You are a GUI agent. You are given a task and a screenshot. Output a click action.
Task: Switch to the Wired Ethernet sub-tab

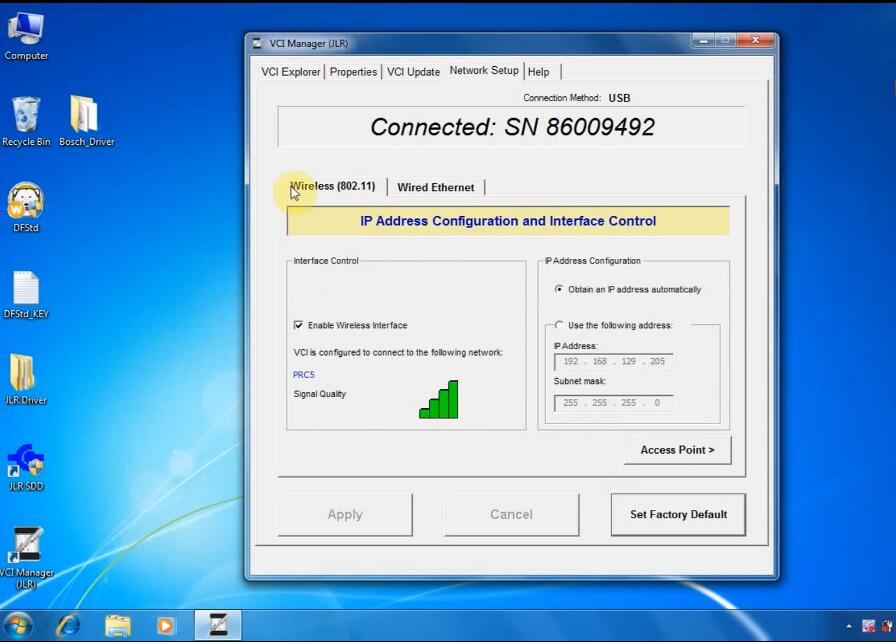coord(435,187)
